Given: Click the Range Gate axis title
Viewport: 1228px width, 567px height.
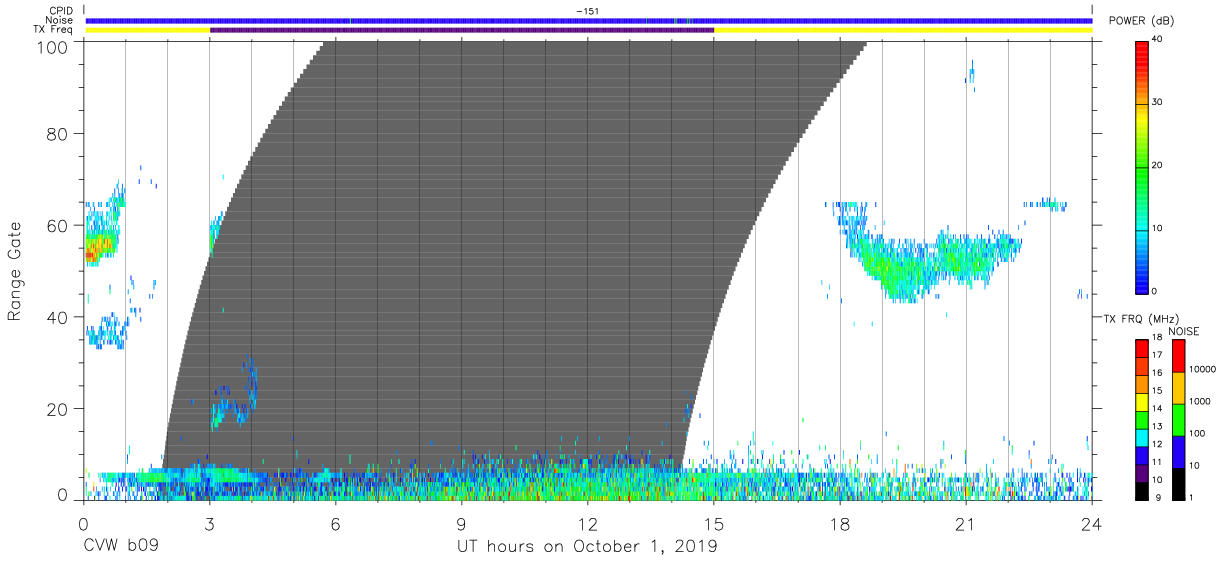Looking at the screenshot, I should pyautogui.click(x=15, y=271).
